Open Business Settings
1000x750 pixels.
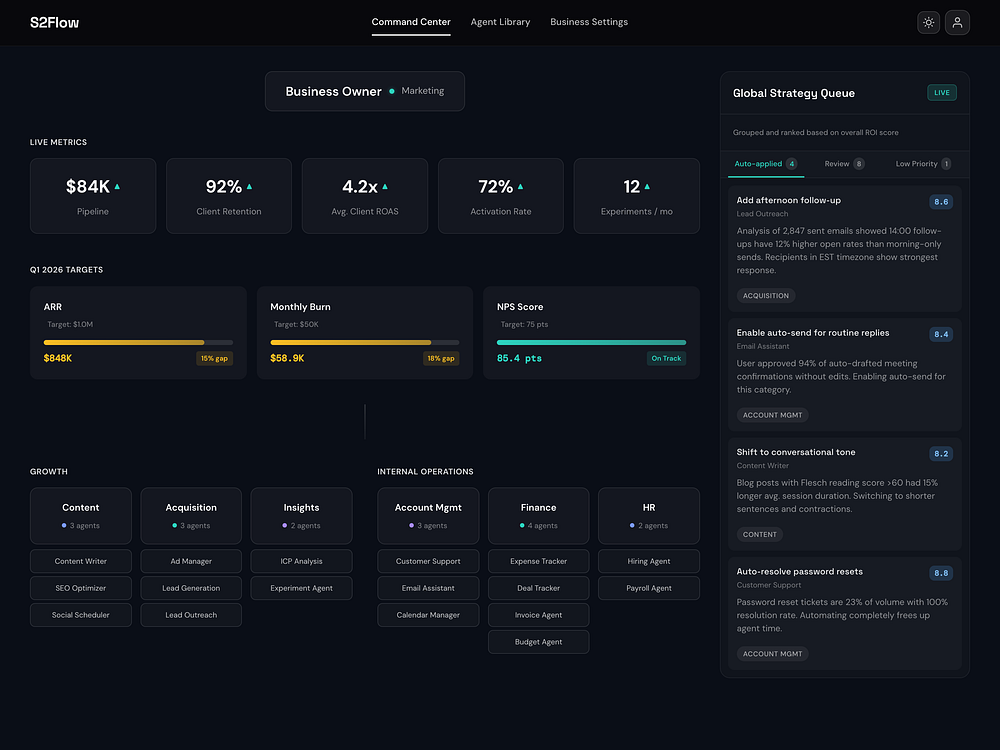point(589,22)
